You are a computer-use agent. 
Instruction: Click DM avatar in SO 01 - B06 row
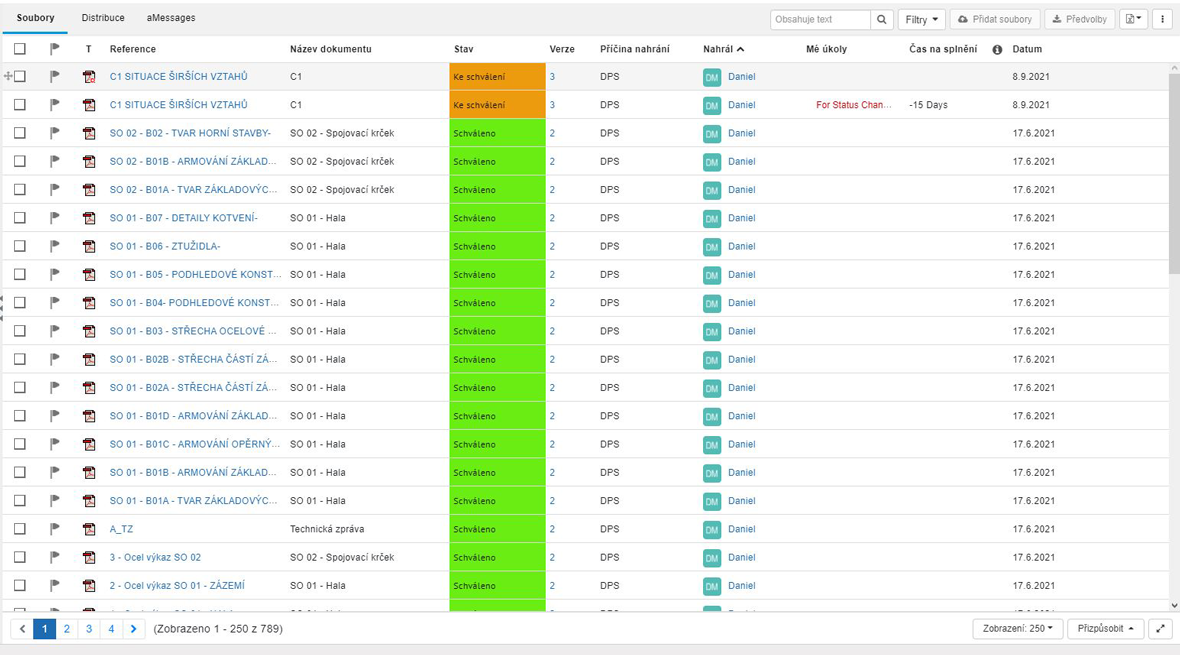pos(712,247)
